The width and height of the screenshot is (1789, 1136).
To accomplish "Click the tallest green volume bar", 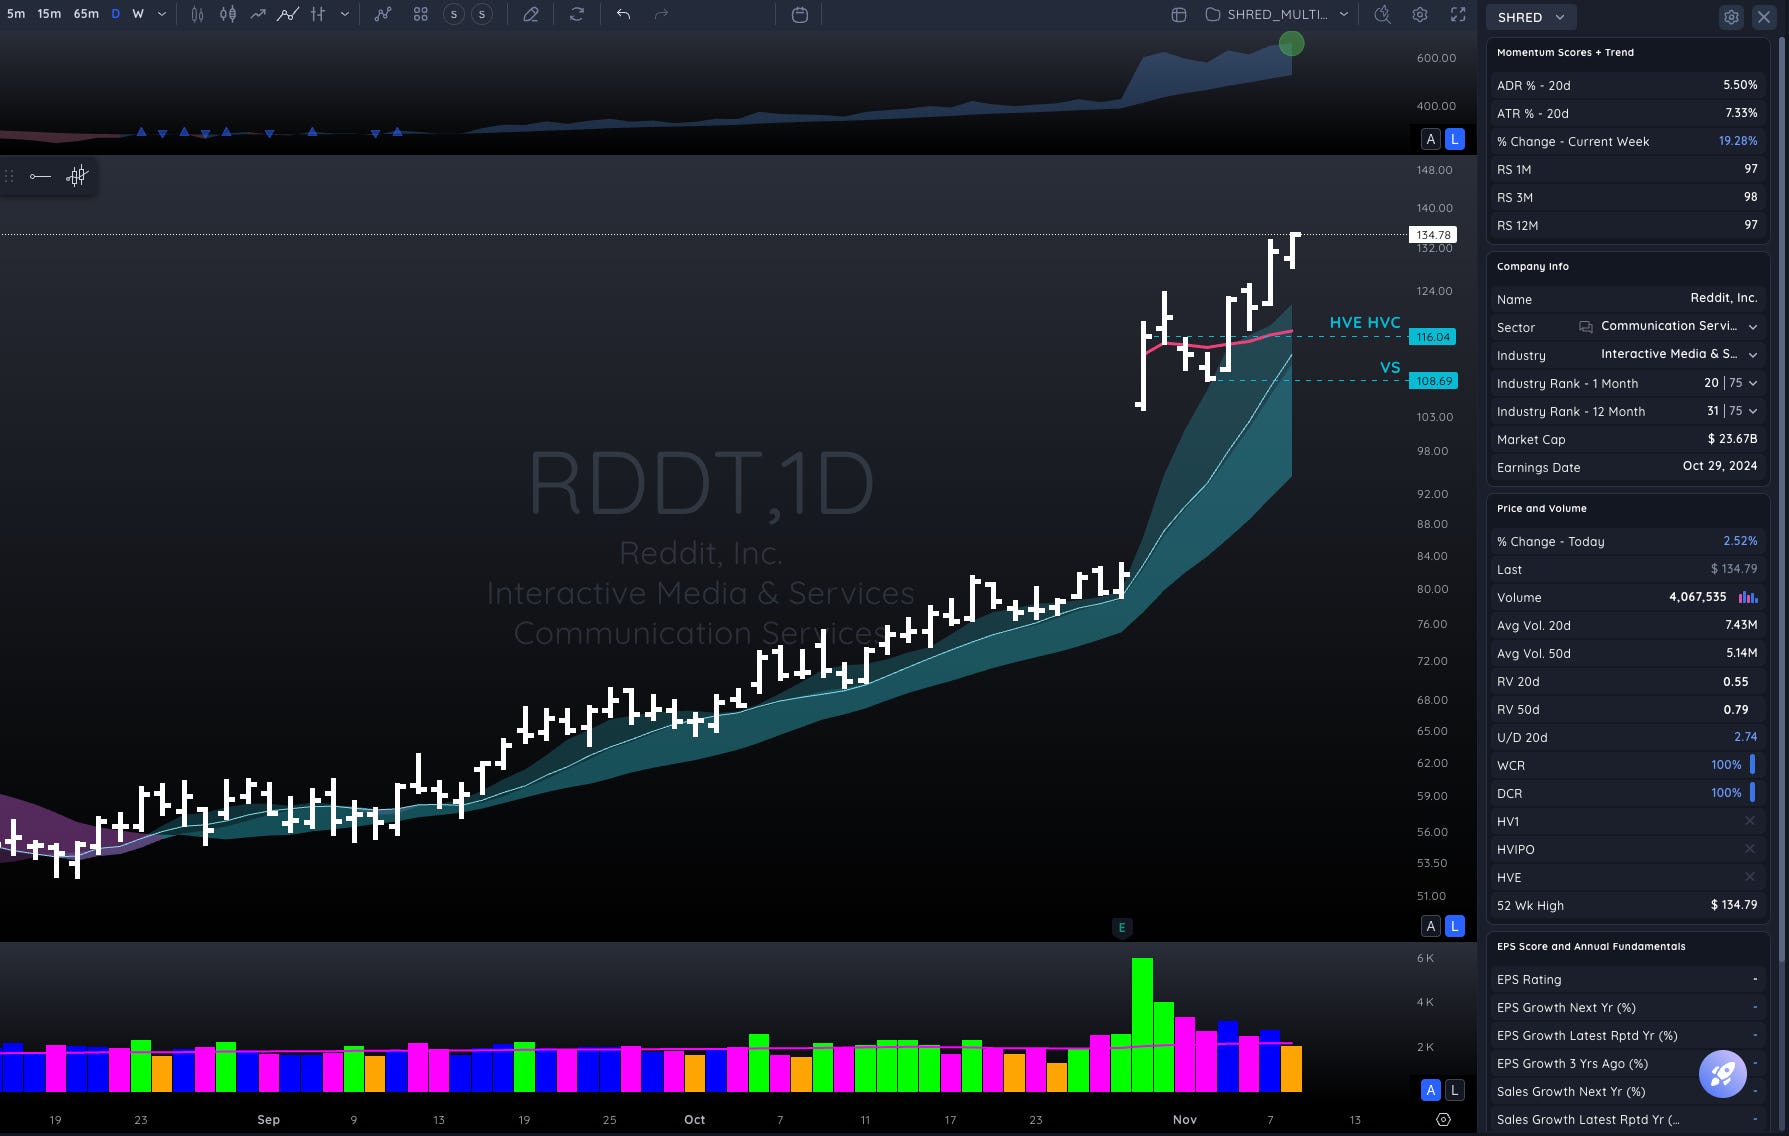I will pos(1142,1025).
